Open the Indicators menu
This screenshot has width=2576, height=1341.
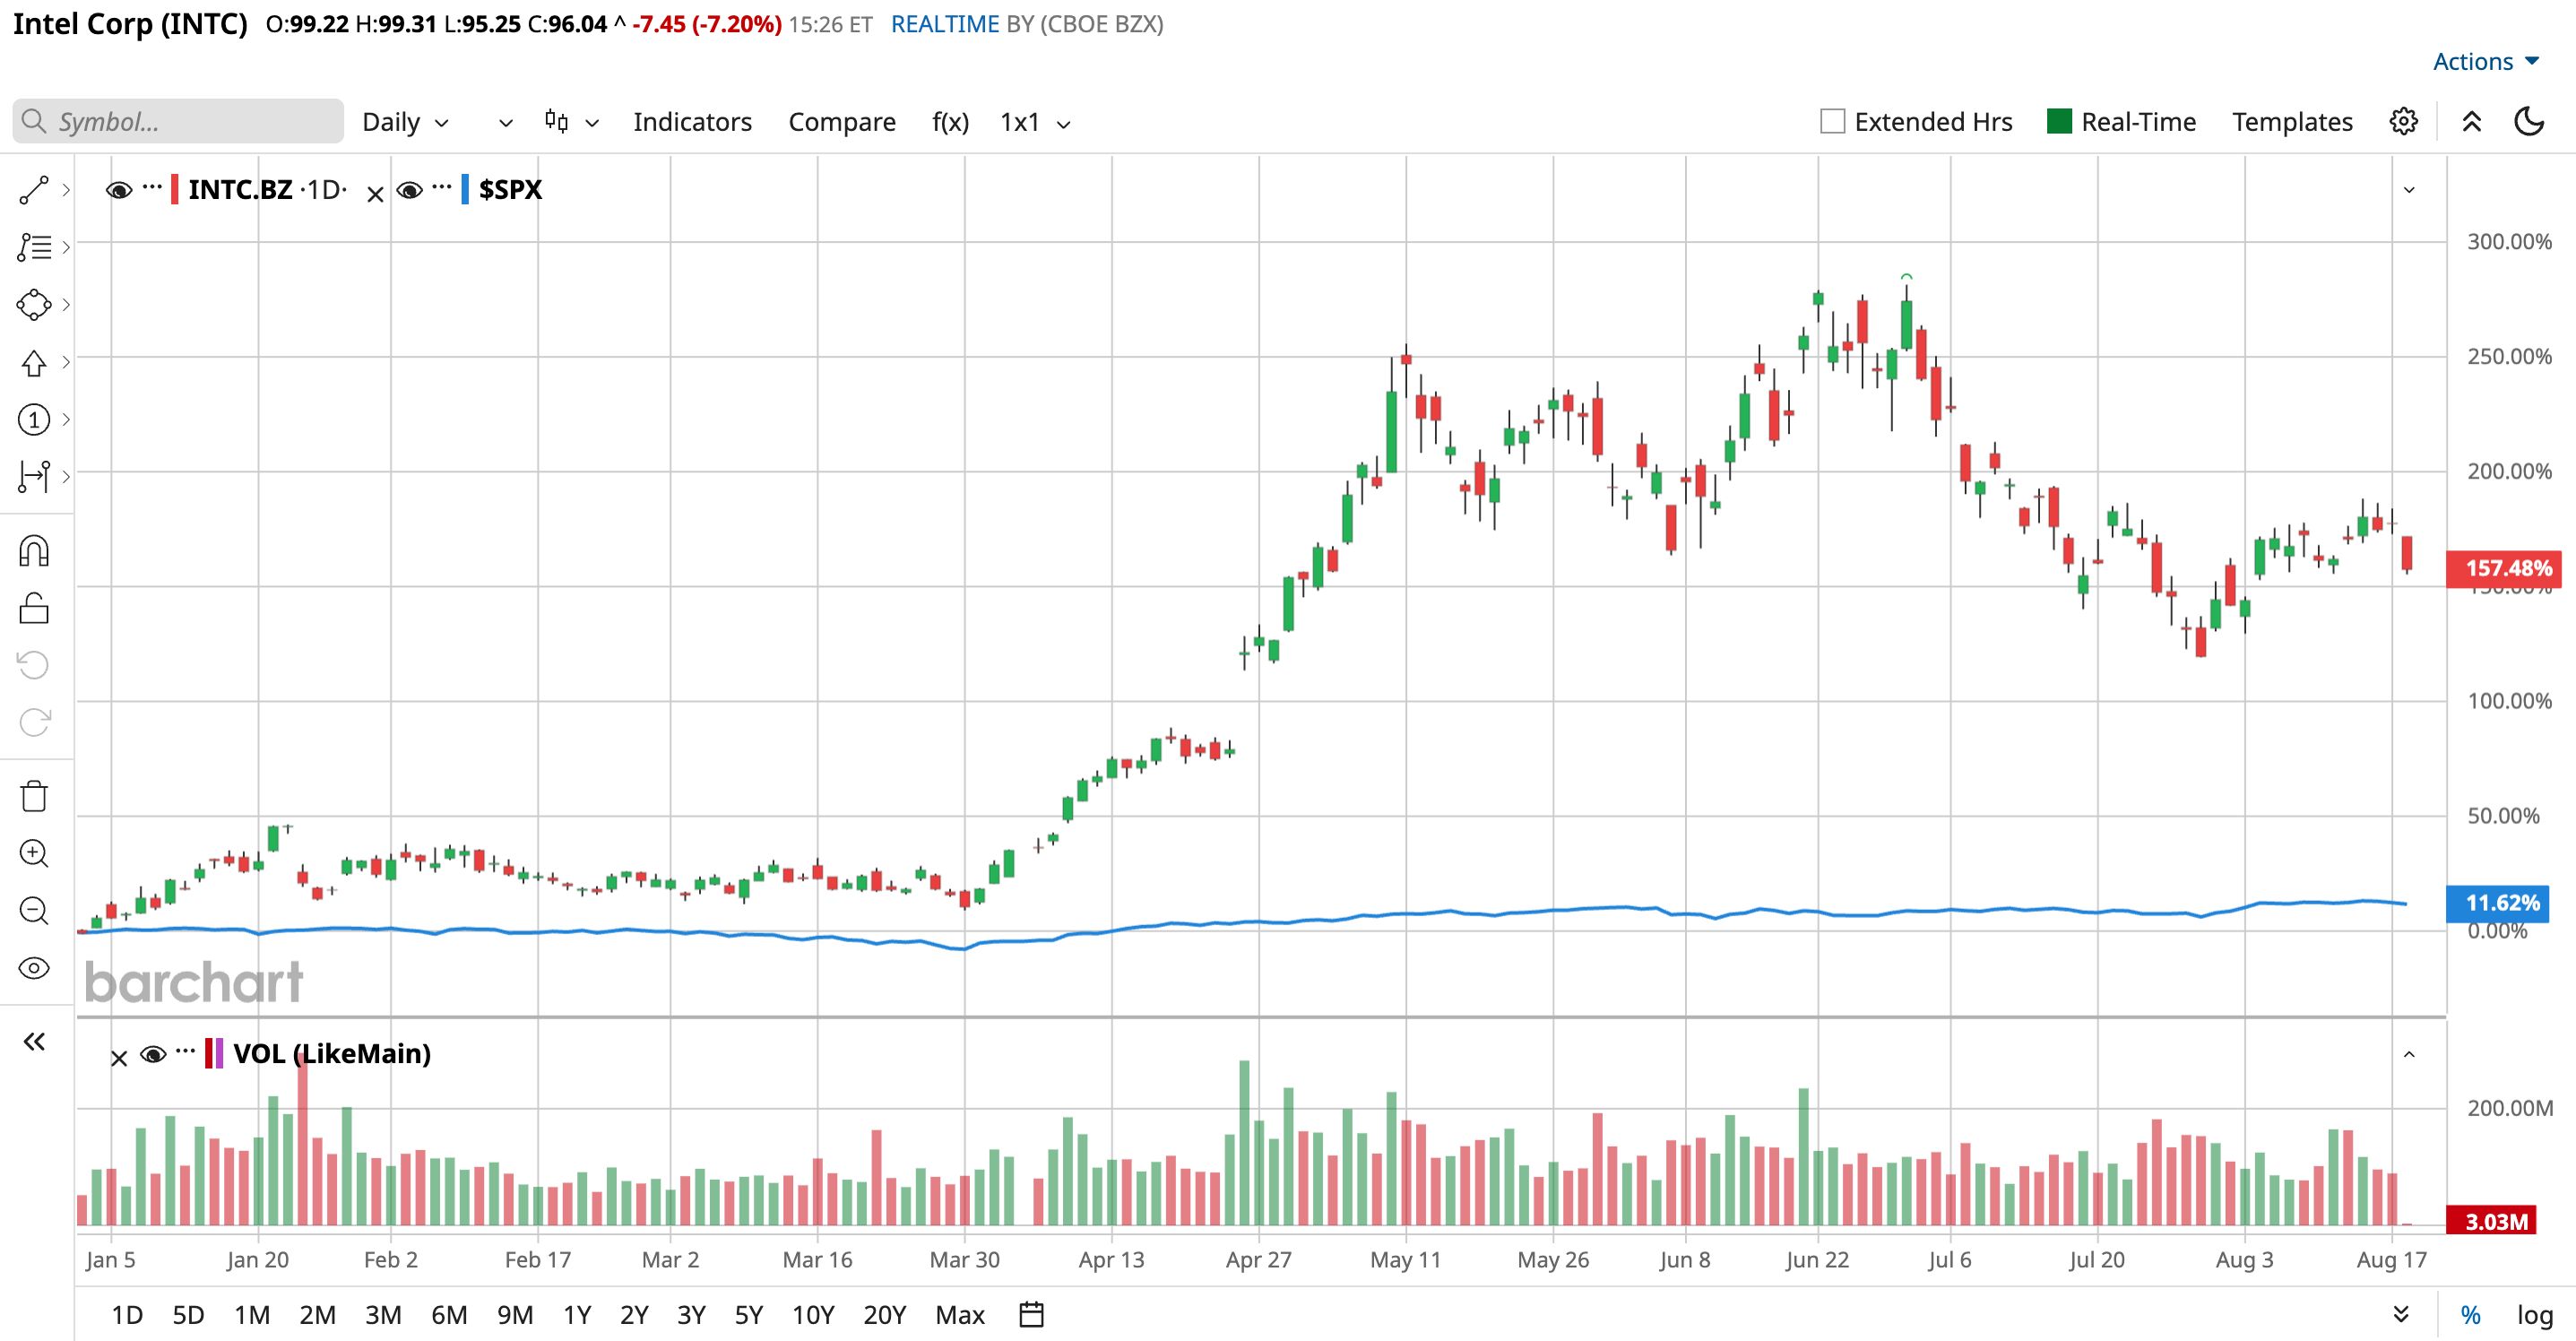pyautogui.click(x=692, y=122)
